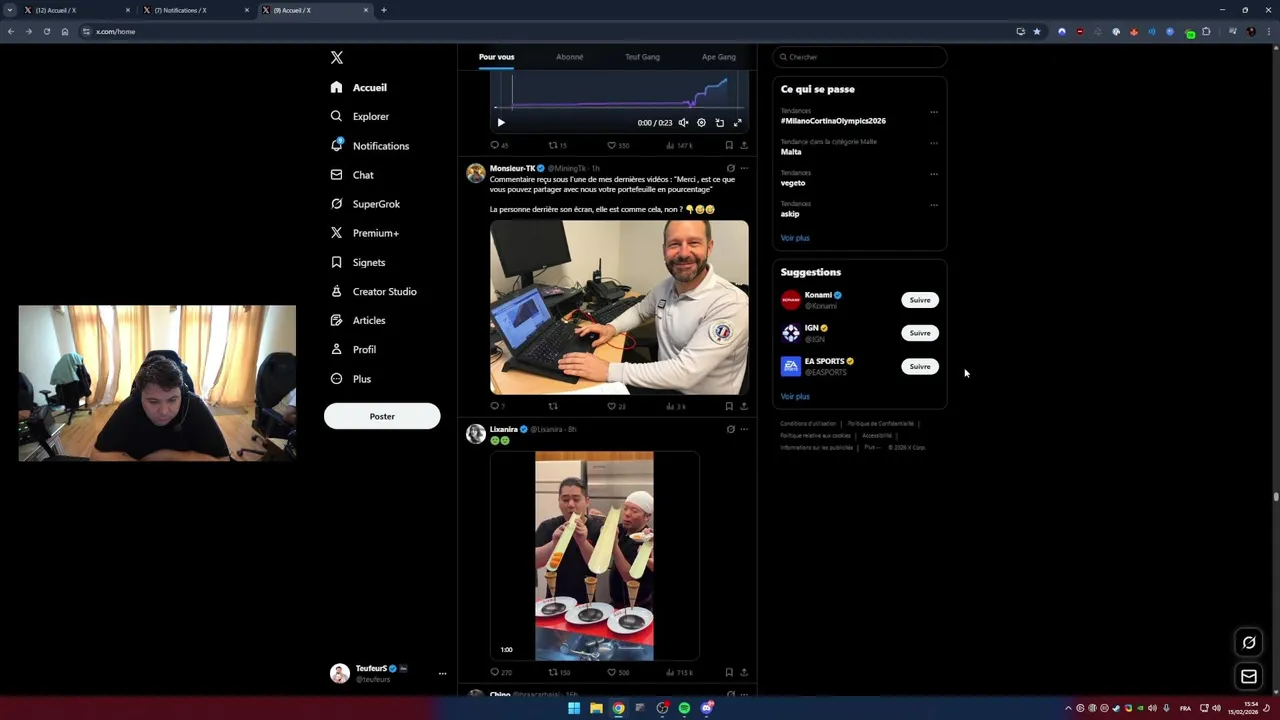Repost the Monsieur-TK post

coord(553,406)
